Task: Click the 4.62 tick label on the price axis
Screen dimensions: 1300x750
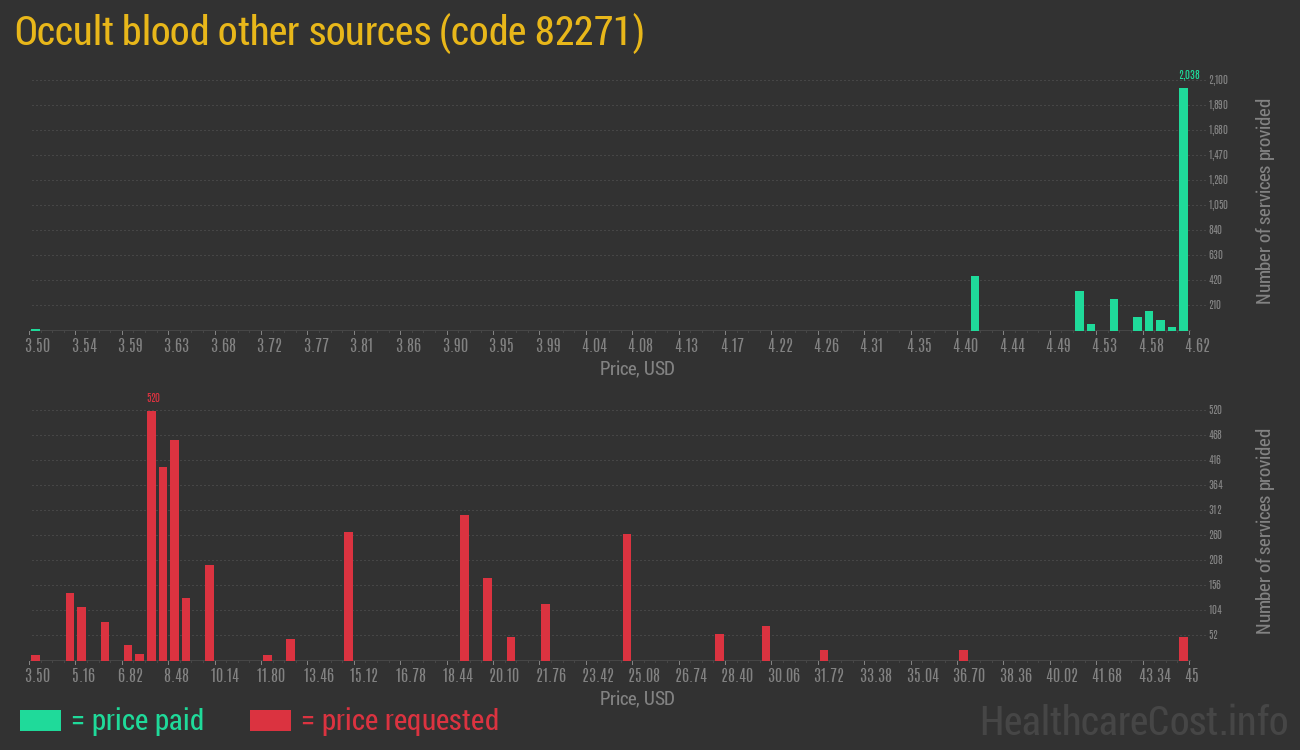Action: pyautogui.click(x=1196, y=346)
